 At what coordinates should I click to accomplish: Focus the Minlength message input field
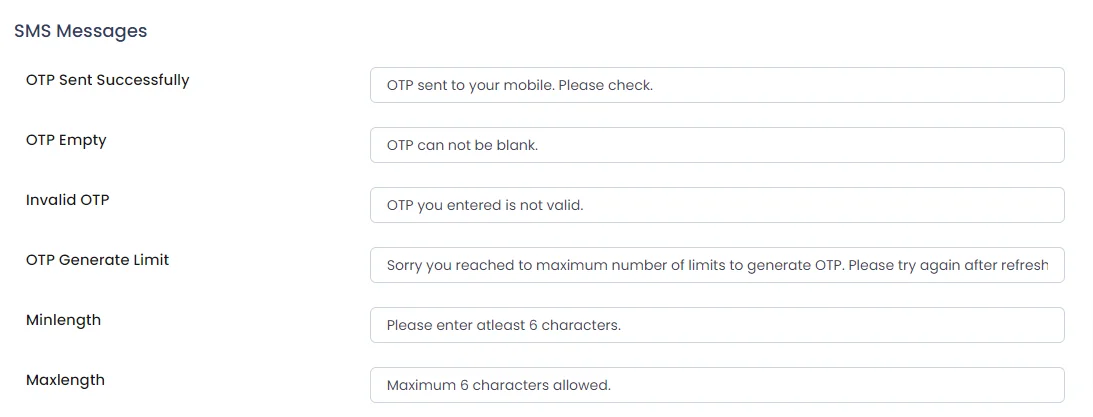[717, 325]
